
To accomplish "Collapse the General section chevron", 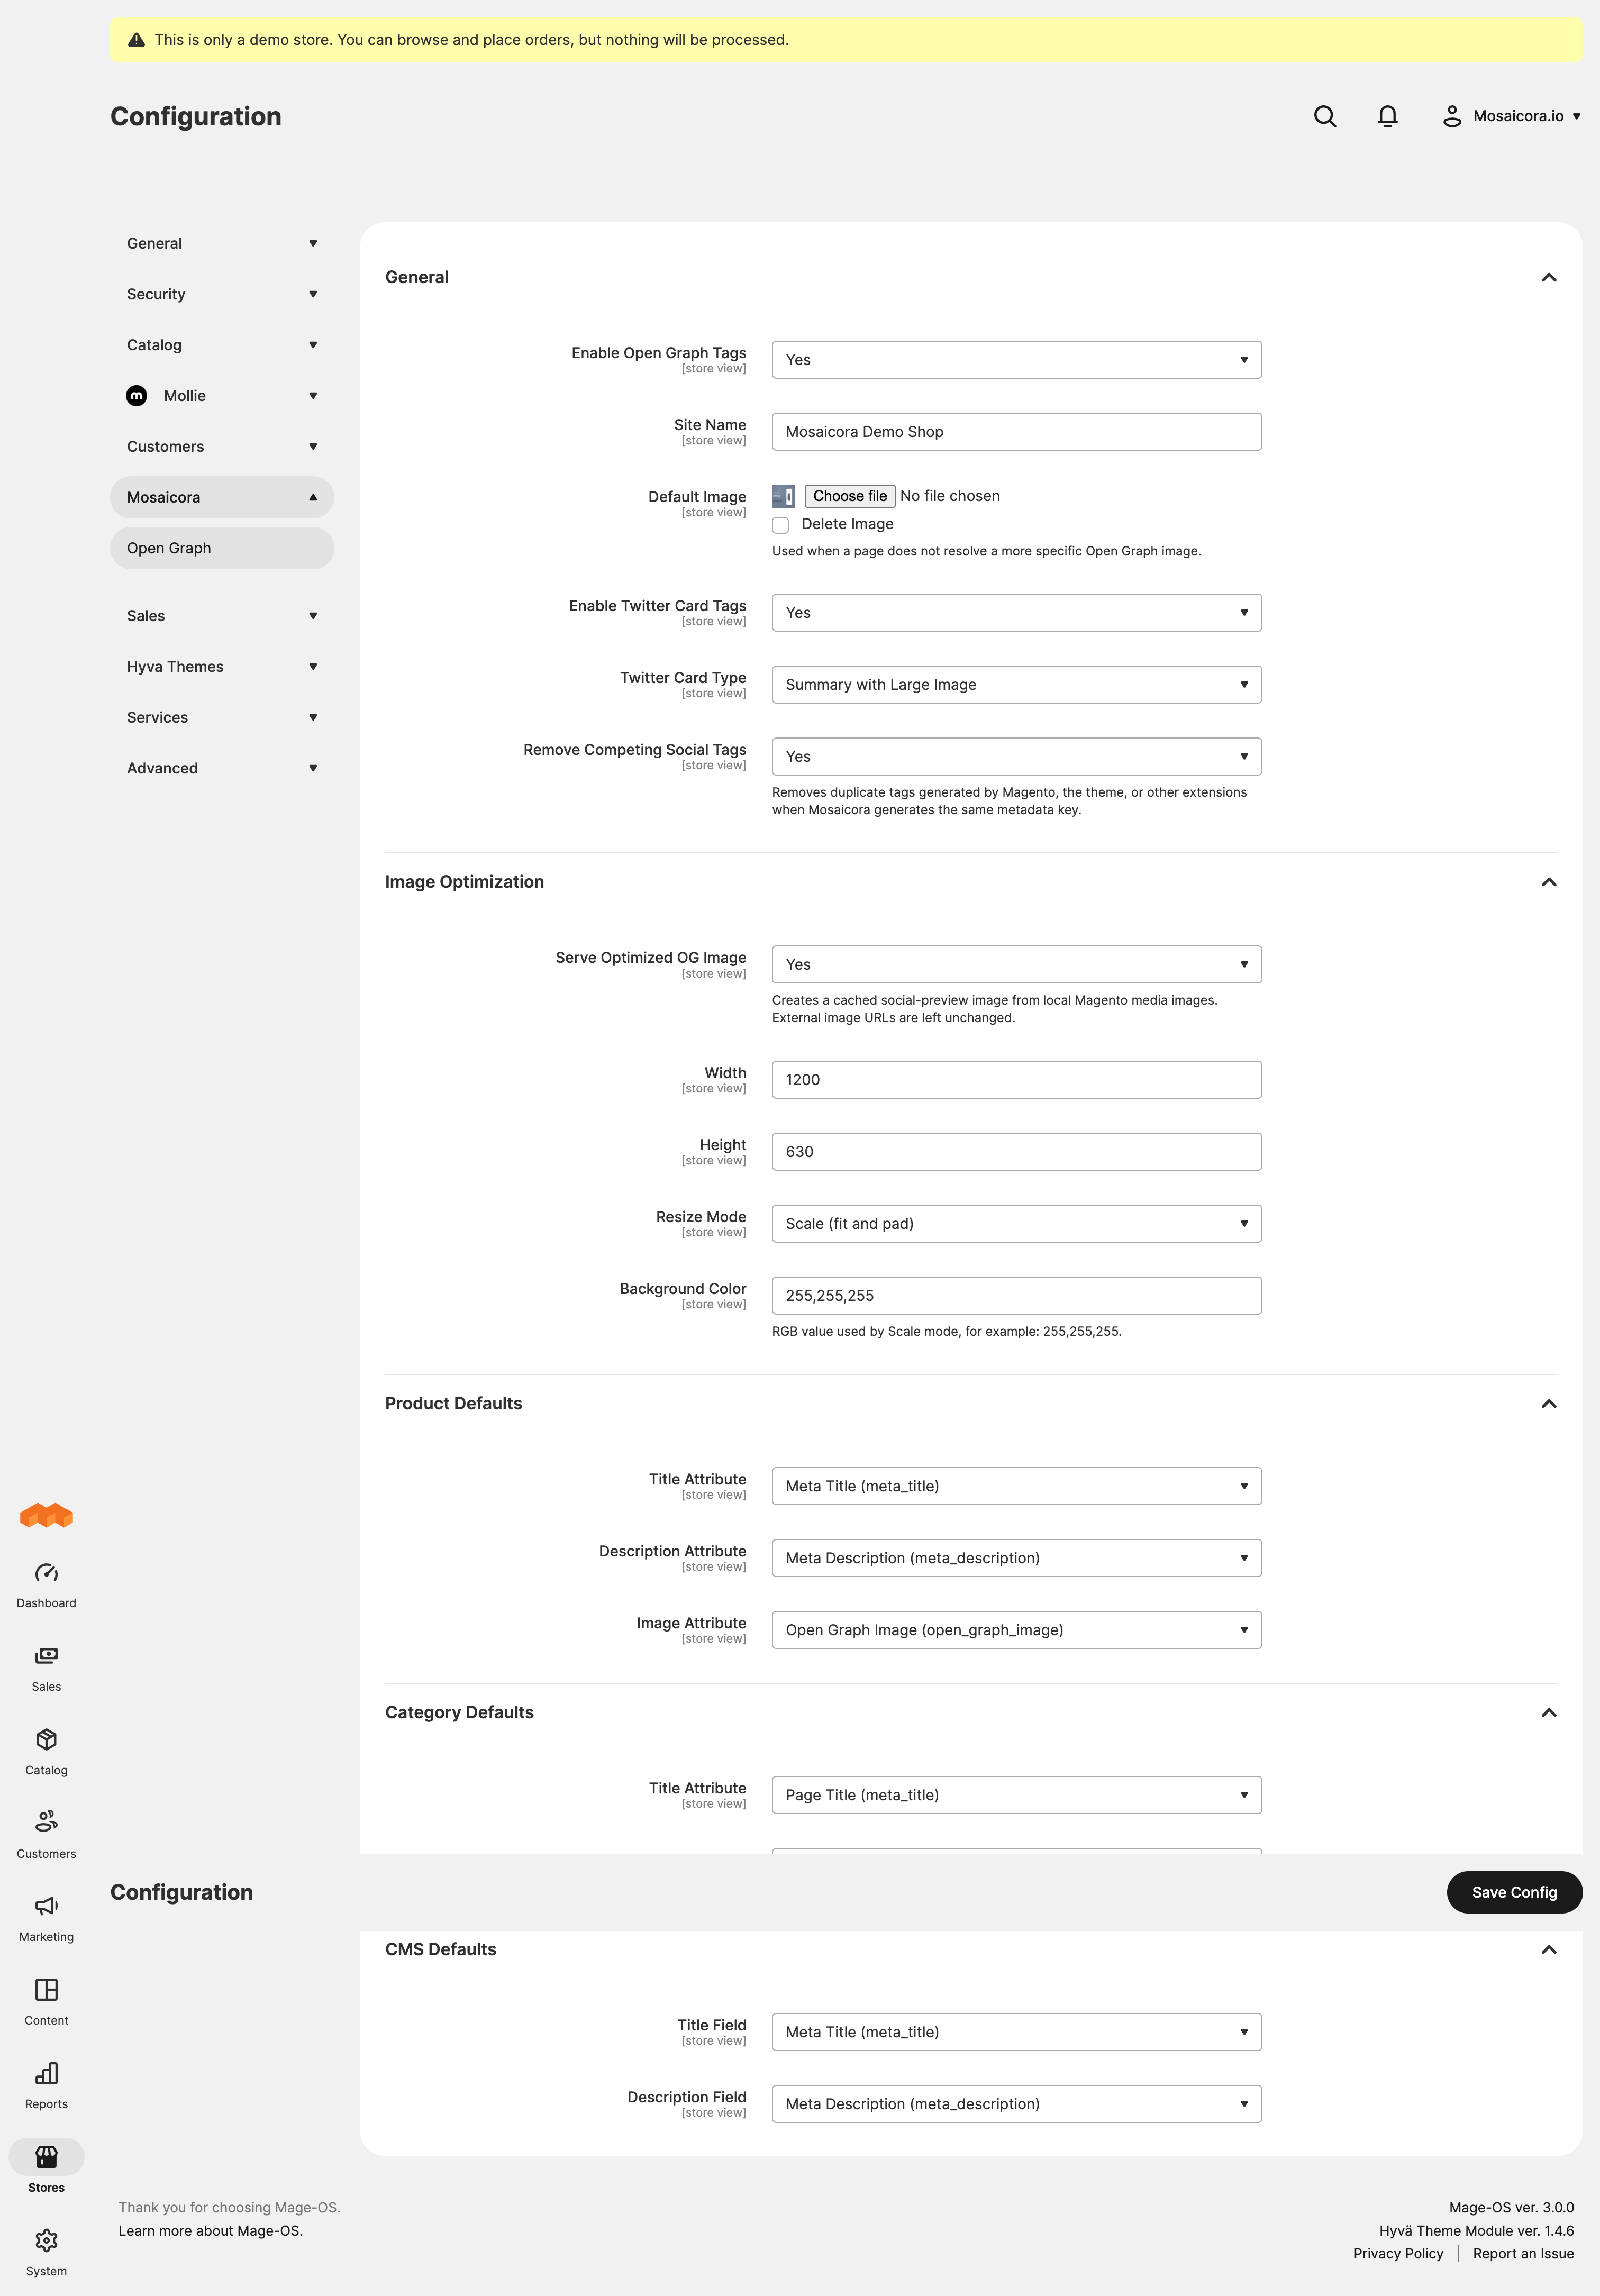I will click(x=1549, y=277).
